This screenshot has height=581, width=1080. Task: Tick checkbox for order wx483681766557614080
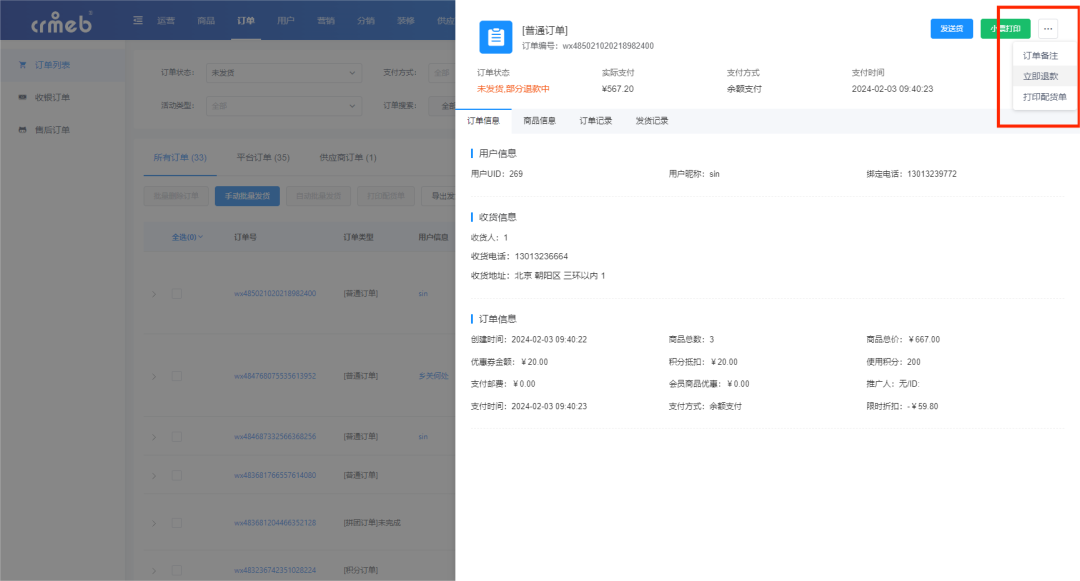coord(177,475)
